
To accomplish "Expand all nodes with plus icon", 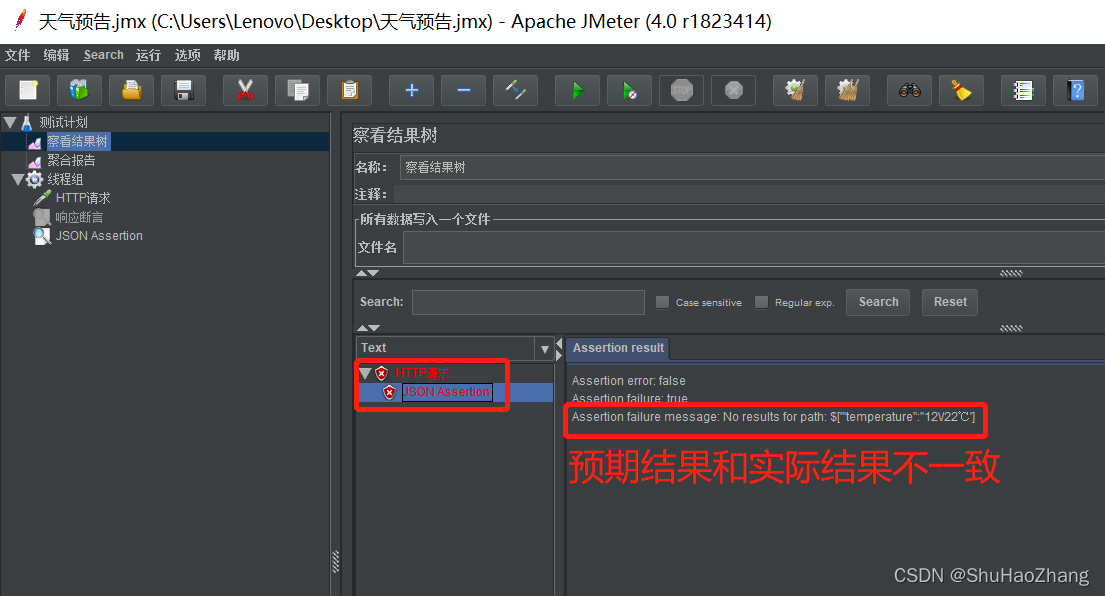I will (412, 90).
